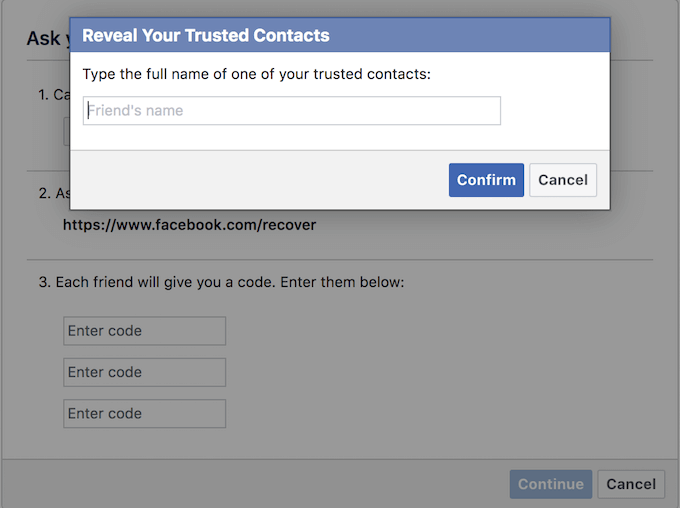
Task: Focus the second Enter code field
Action: (x=145, y=372)
